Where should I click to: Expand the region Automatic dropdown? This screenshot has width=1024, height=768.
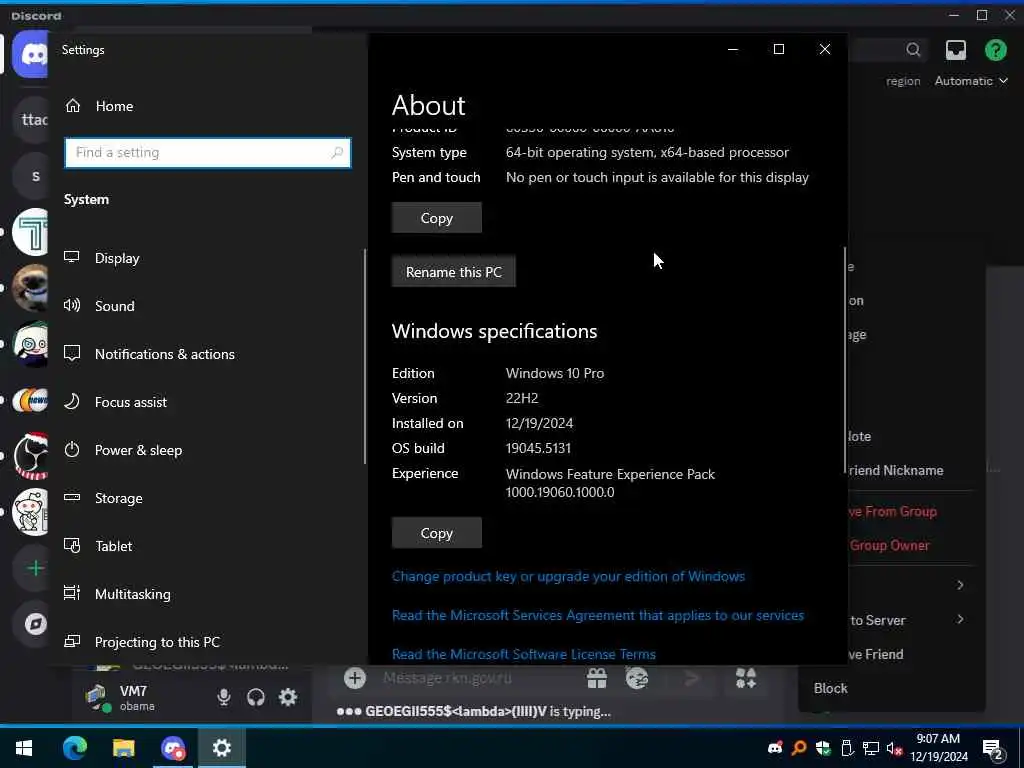tap(971, 81)
